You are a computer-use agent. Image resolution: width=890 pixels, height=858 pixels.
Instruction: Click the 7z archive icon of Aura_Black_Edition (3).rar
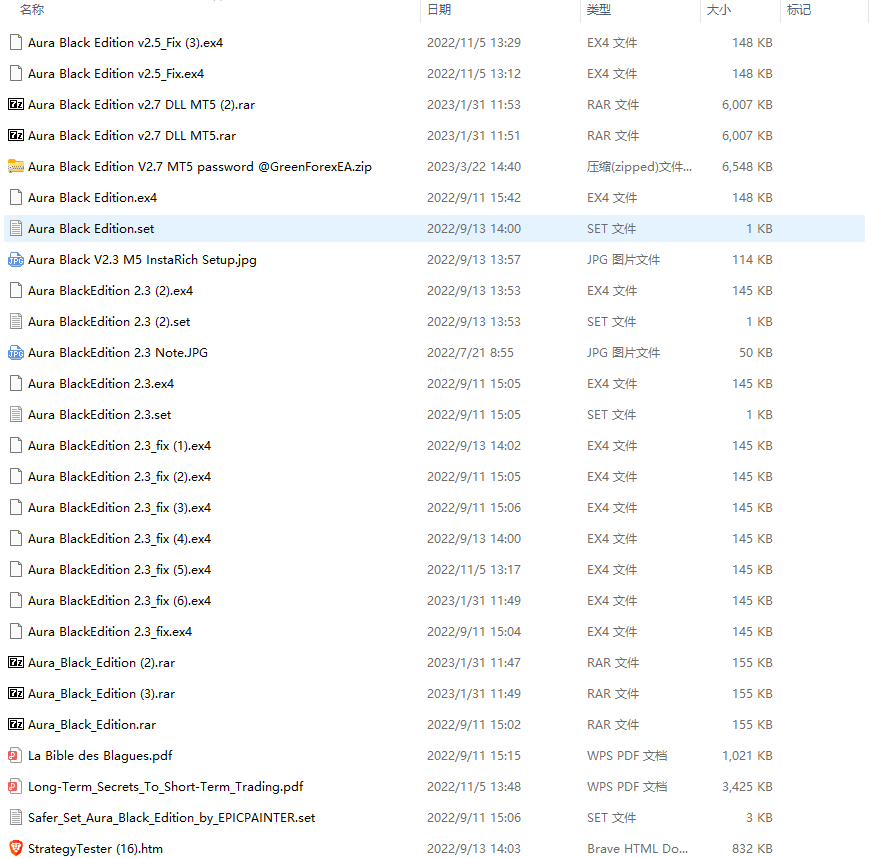click(16, 693)
